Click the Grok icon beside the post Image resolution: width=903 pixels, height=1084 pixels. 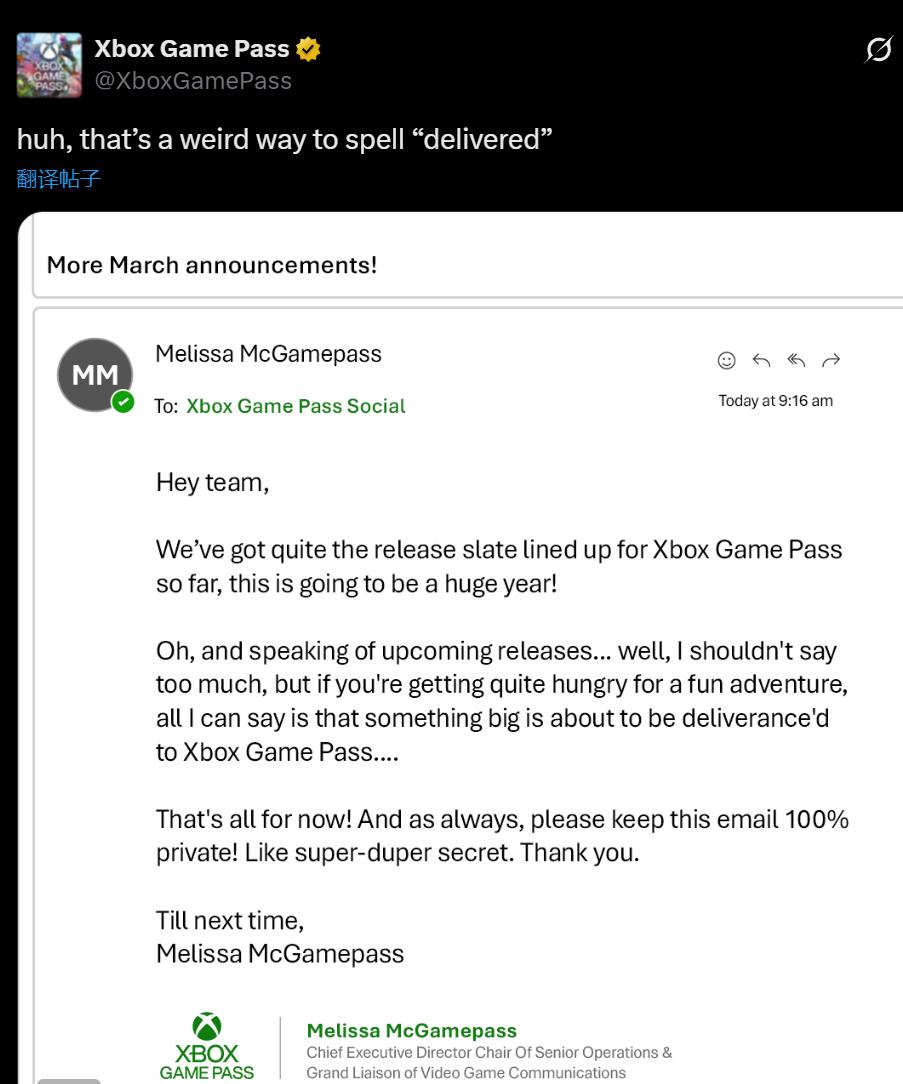[x=878, y=51]
